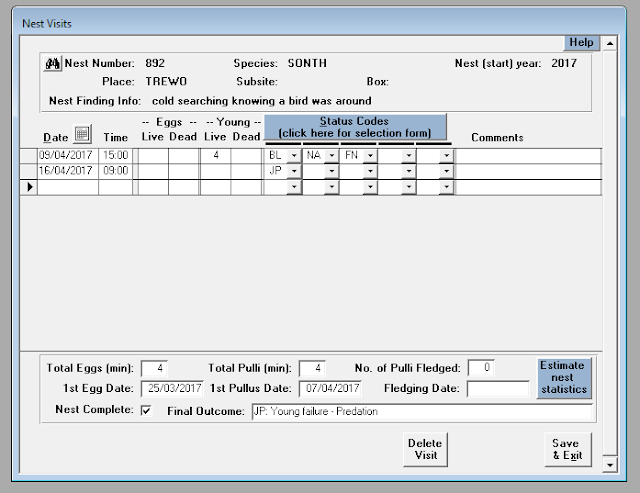Click the Date column header label
The image size is (640, 493).
click(56, 138)
